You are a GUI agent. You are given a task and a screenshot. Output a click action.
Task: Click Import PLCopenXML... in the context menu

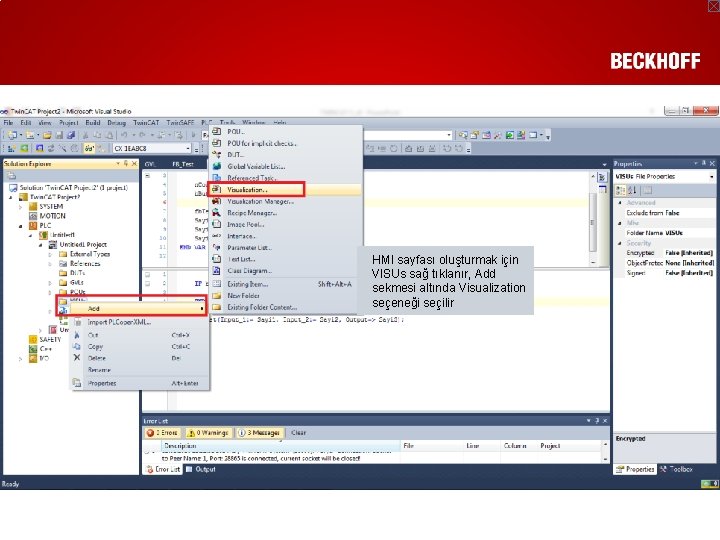pyautogui.click(x=140, y=322)
